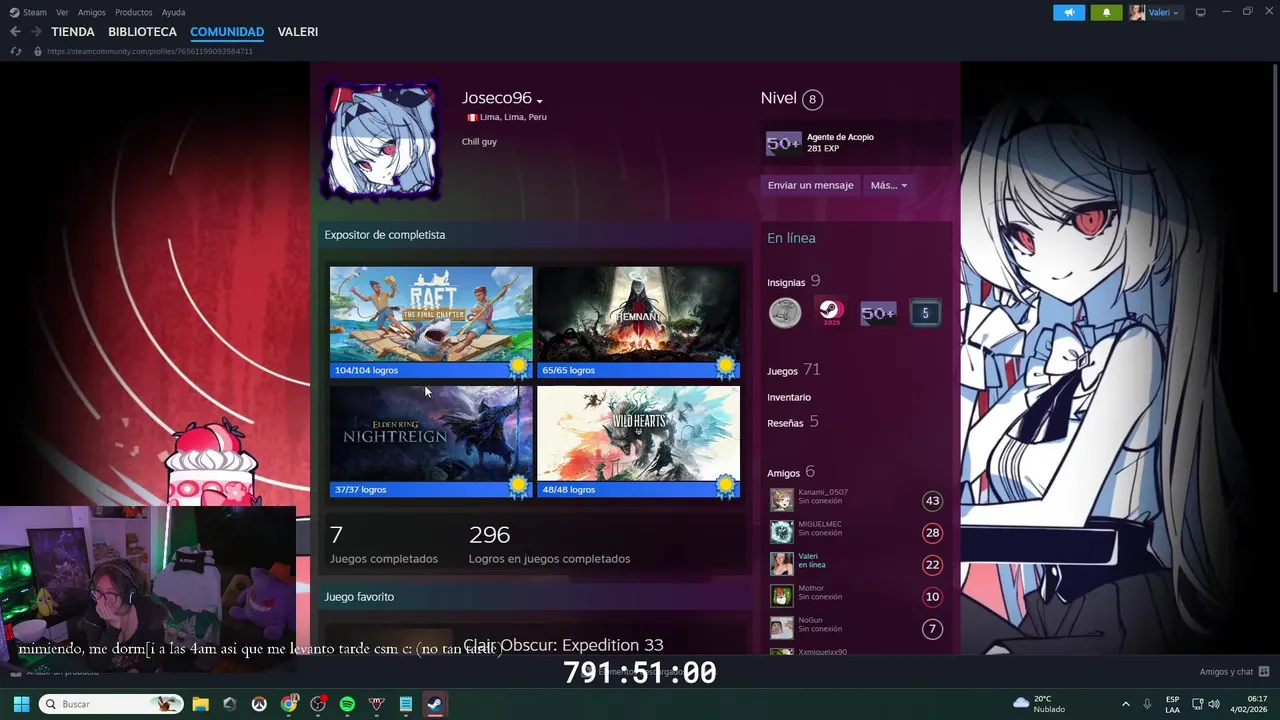
Task: Open the Notepad taskbar icon
Action: click(406, 704)
